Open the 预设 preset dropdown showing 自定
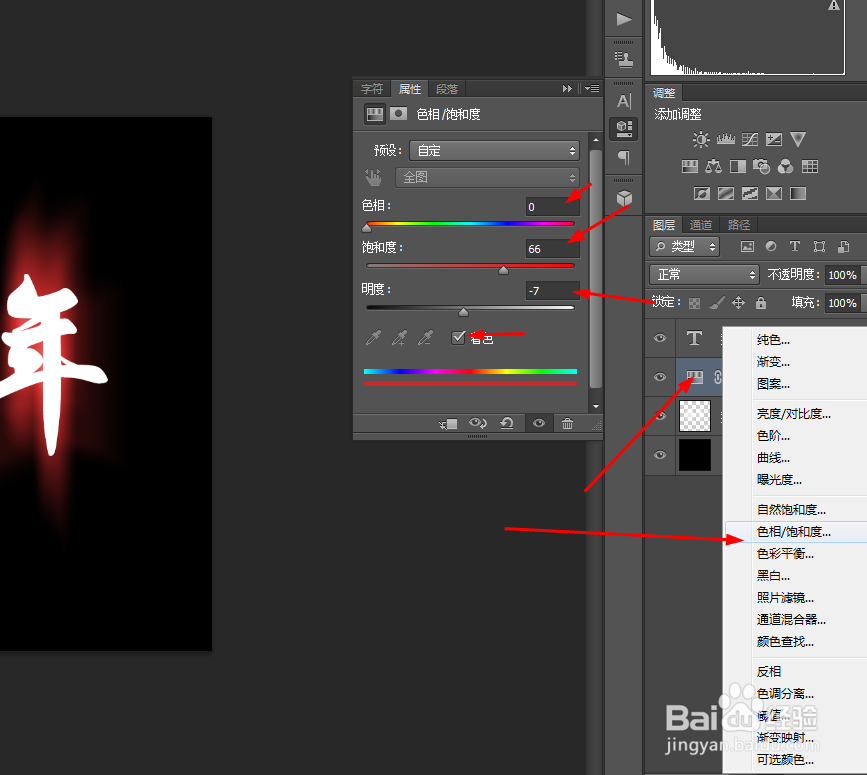Viewport: 867px width, 775px height. 494,150
